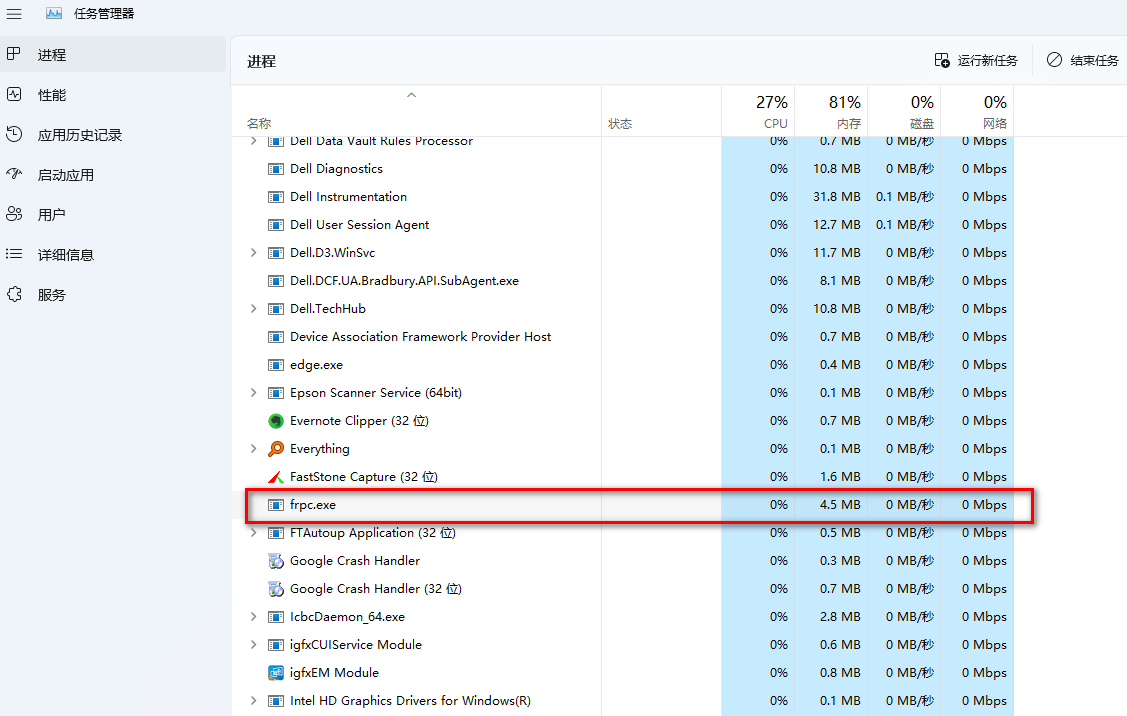Screen dimensions: 1127x716
Task: Open the hamburger navigation menu
Action: coord(14,14)
